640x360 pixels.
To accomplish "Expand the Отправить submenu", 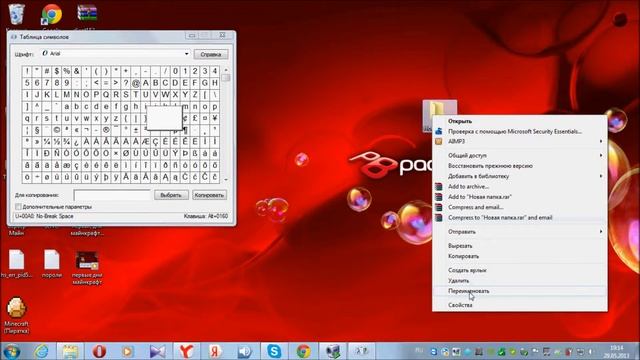I will point(520,232).
